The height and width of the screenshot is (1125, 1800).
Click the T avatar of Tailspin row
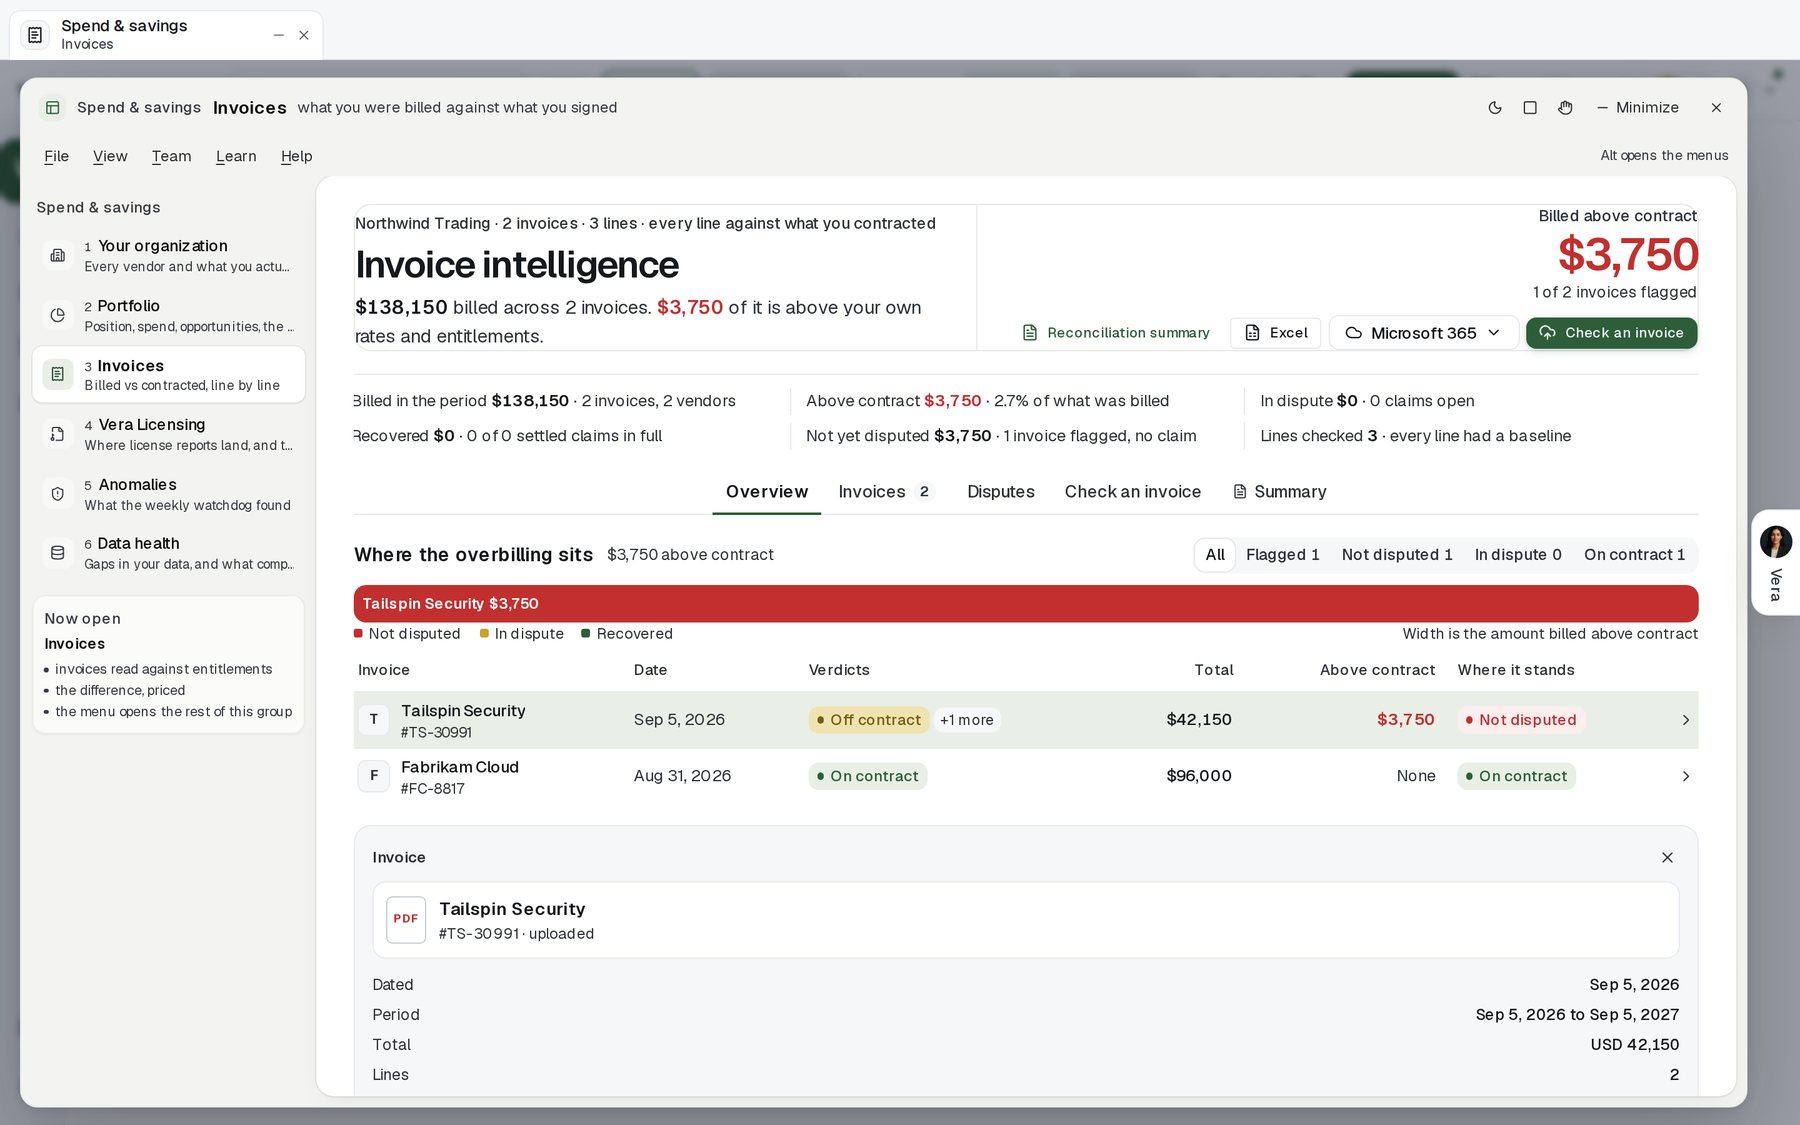coord(374,720)
